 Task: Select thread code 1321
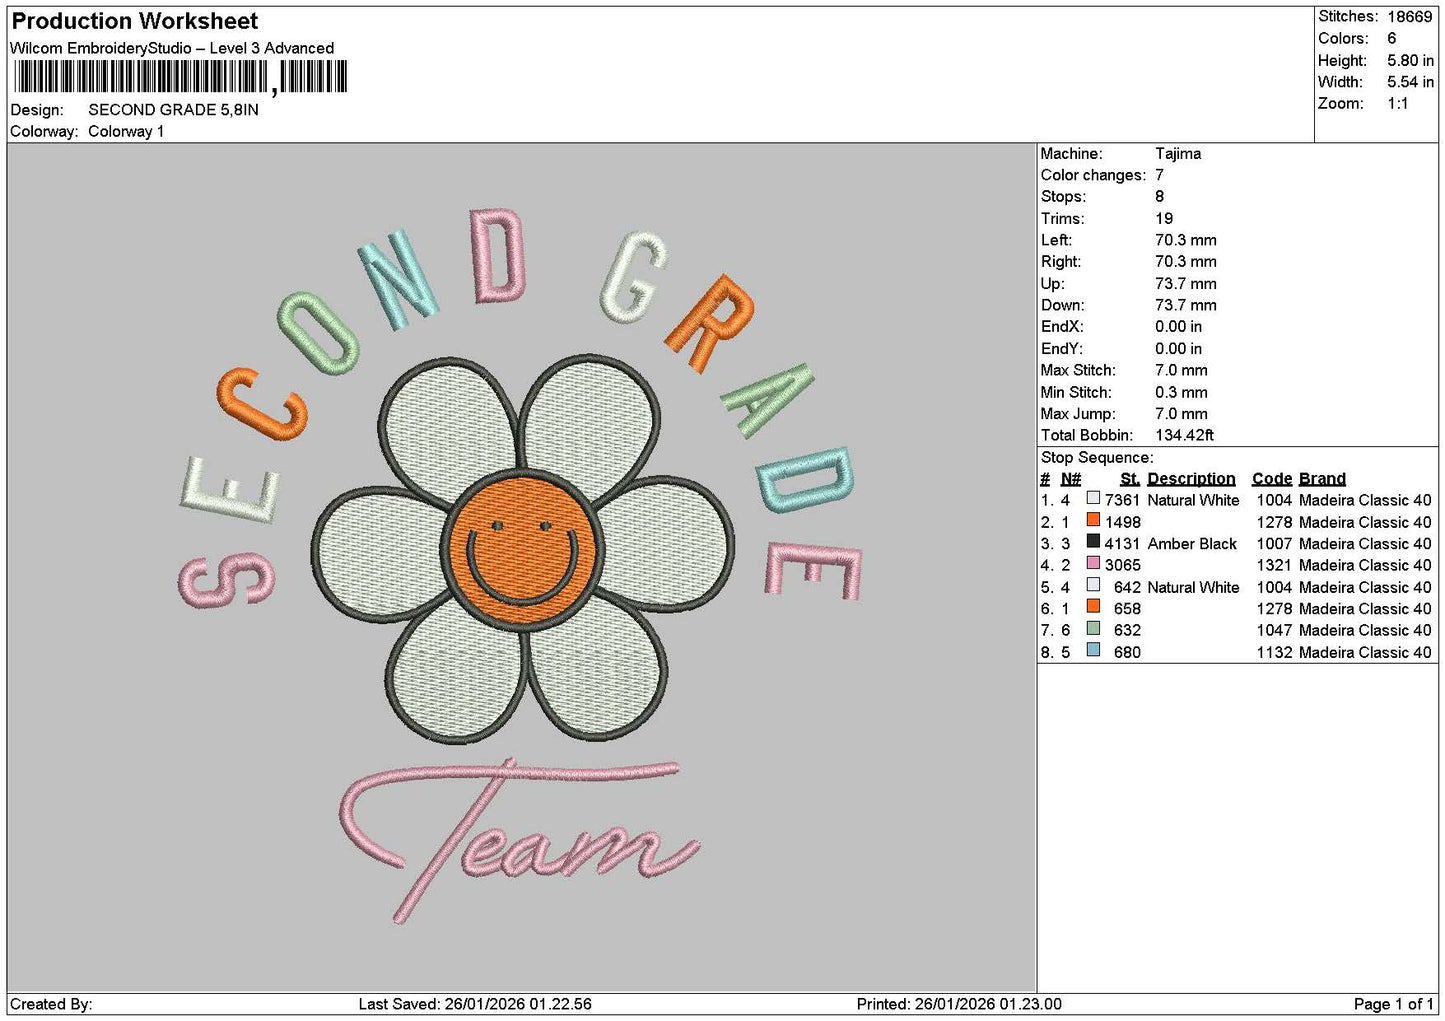(x=1274, y=565)
